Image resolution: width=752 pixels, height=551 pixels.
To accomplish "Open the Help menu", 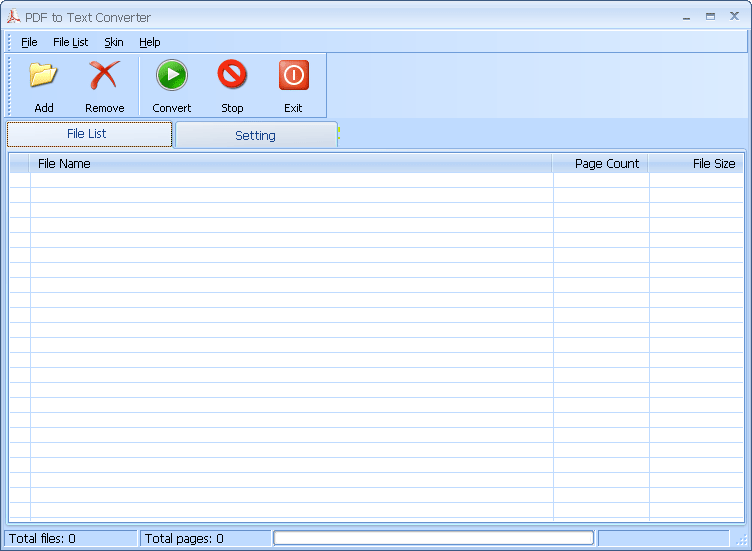I will click(150, 42).
